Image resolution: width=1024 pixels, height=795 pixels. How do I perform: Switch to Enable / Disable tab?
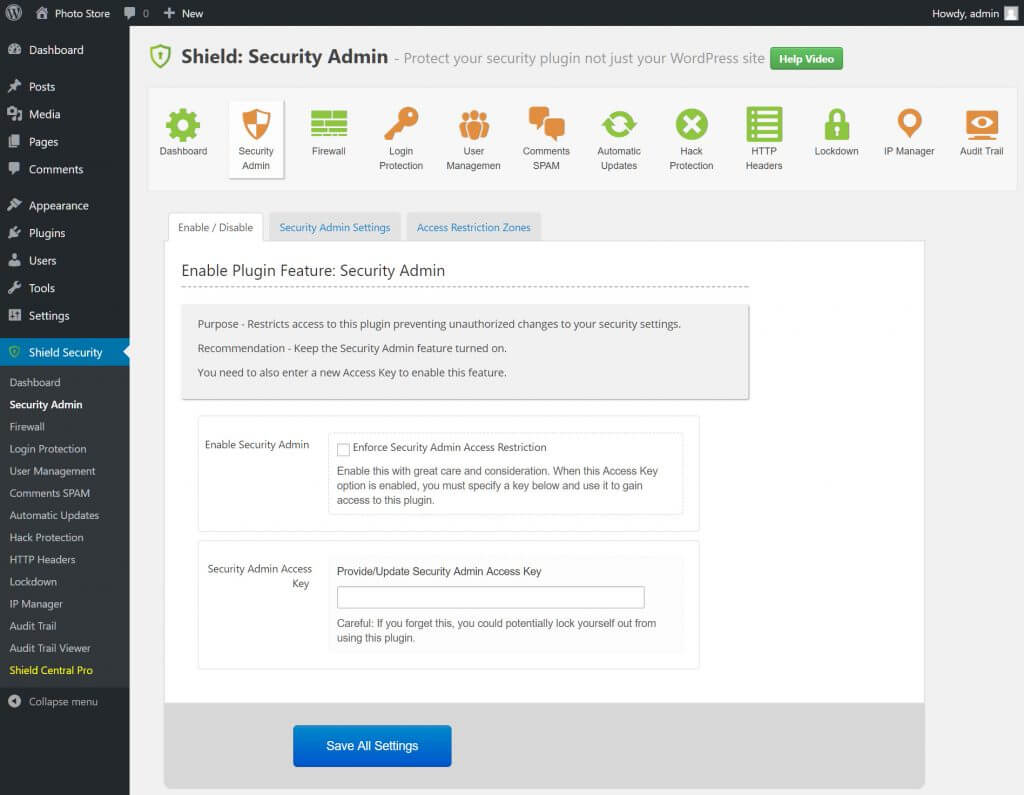click(216, 227)
